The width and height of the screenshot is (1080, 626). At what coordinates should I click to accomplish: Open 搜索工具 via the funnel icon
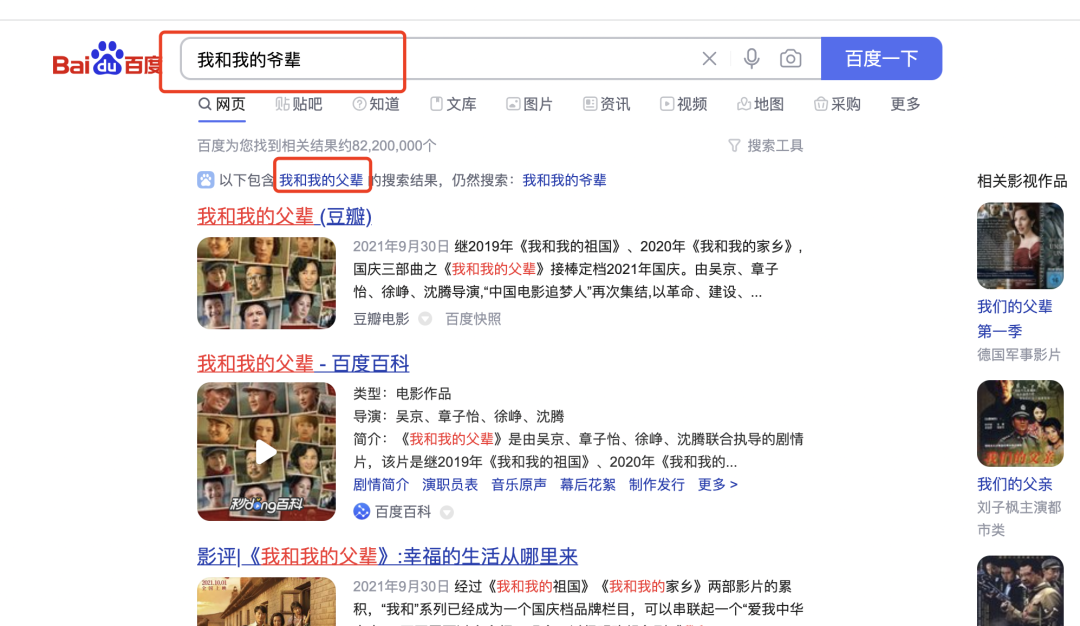[x=734, y=145]
